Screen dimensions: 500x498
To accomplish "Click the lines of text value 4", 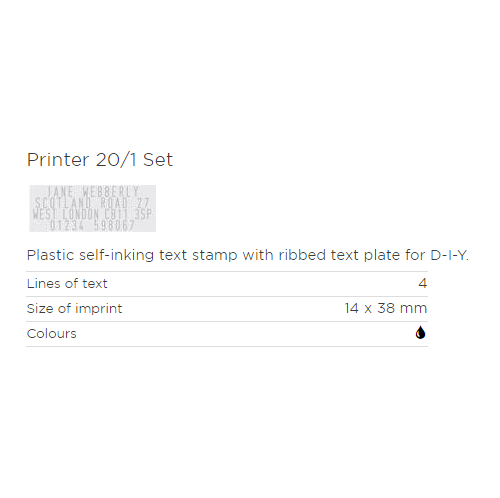I will point(423,283).
